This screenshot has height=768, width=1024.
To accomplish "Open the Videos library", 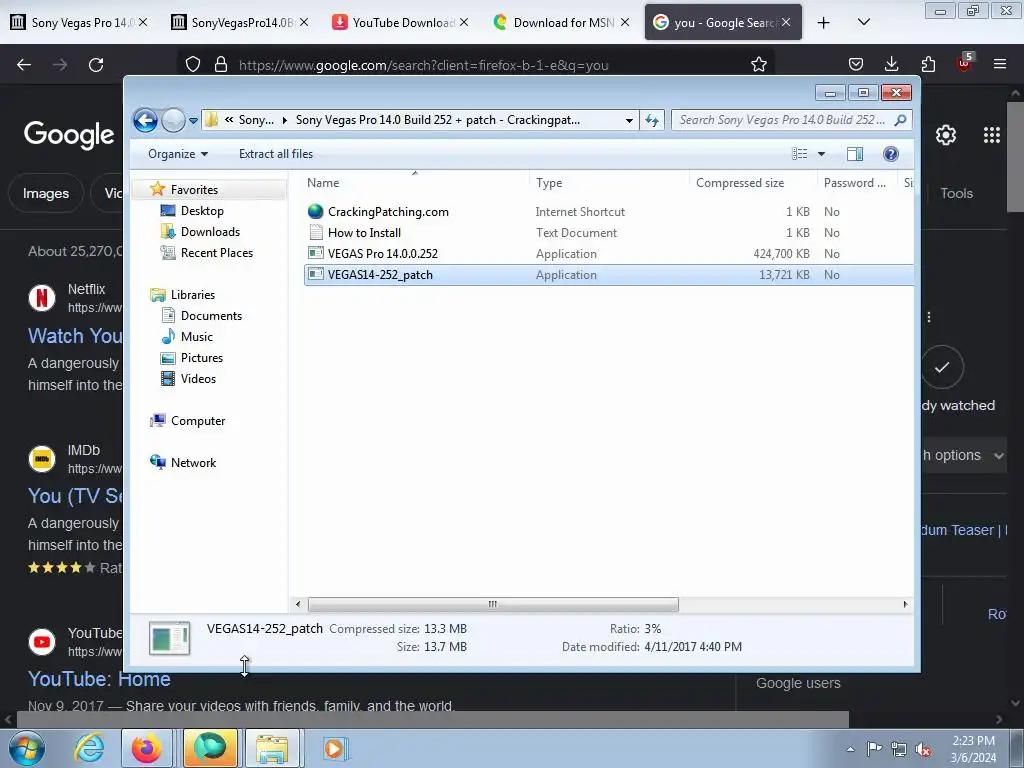I will pyautogui.click(x=198, y=379).
